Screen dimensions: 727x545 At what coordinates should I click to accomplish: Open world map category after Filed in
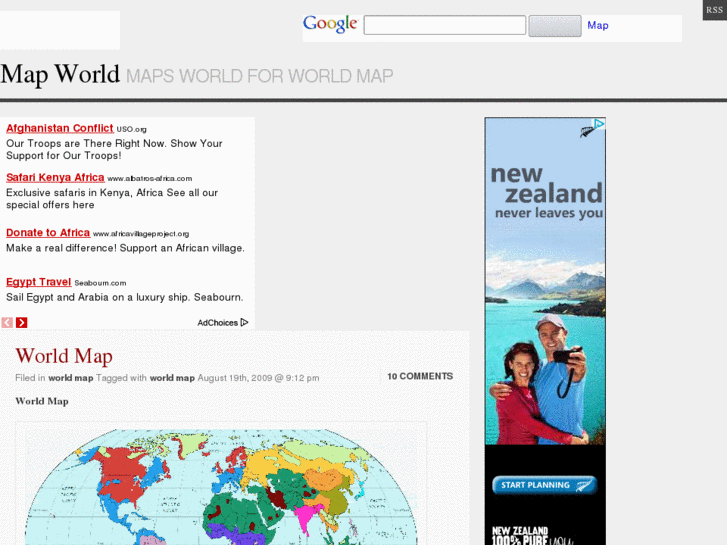tap(71, 378)
